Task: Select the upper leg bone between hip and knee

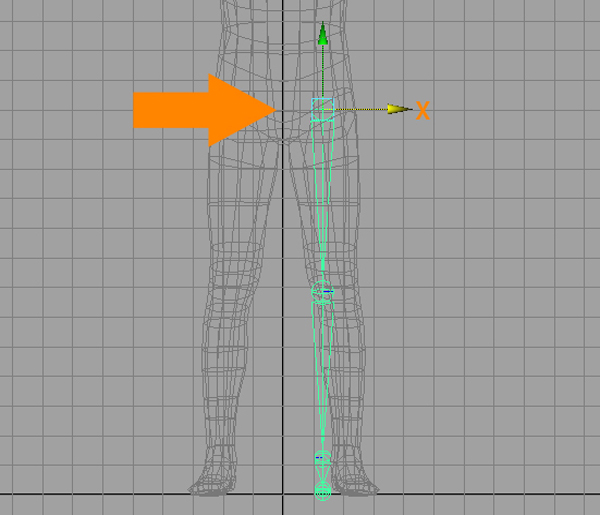Action: (323, 199)
